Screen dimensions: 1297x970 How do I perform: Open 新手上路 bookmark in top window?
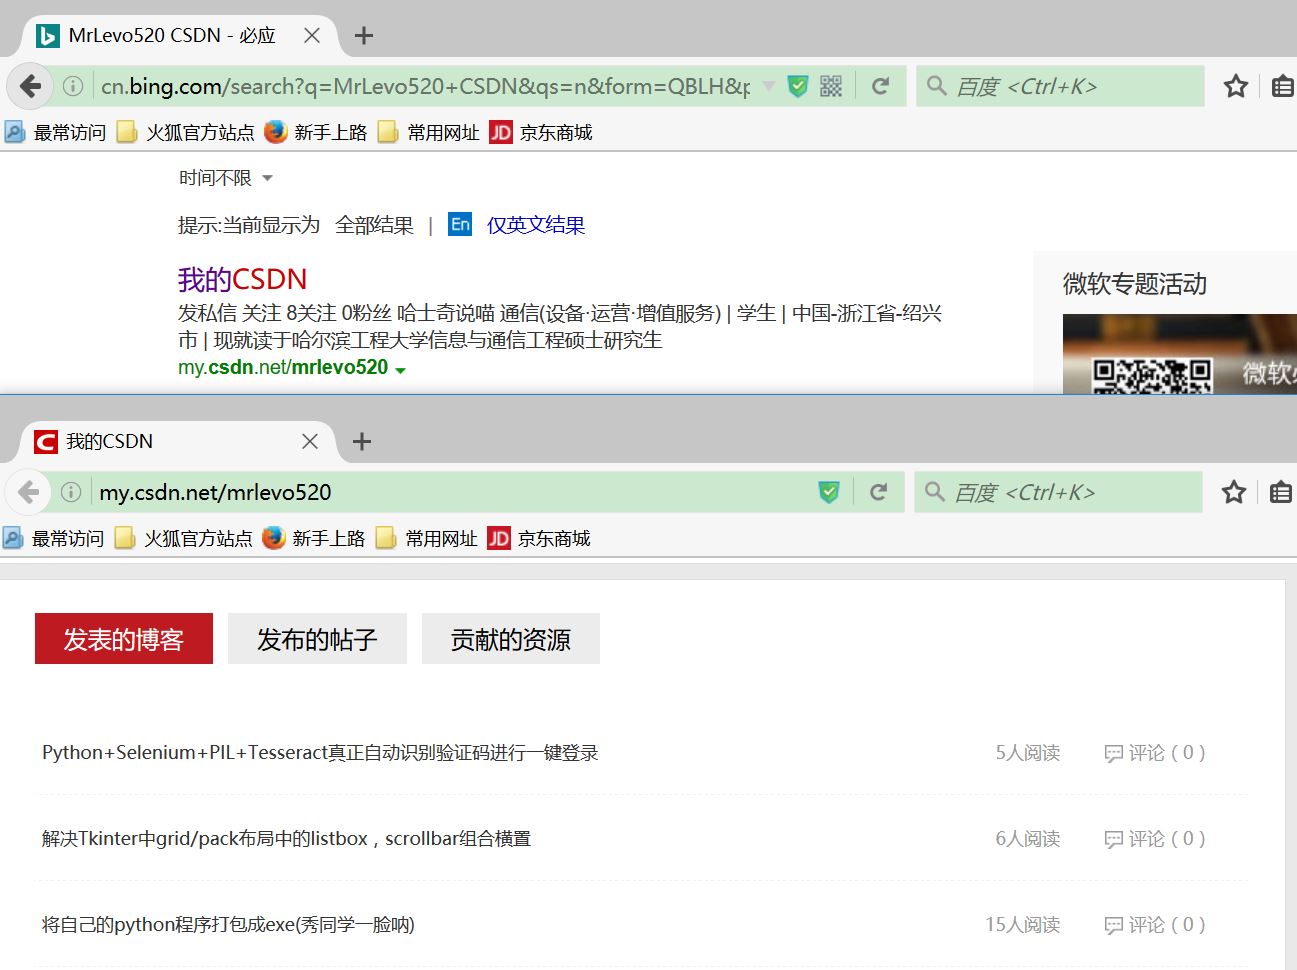click(316, 132)
